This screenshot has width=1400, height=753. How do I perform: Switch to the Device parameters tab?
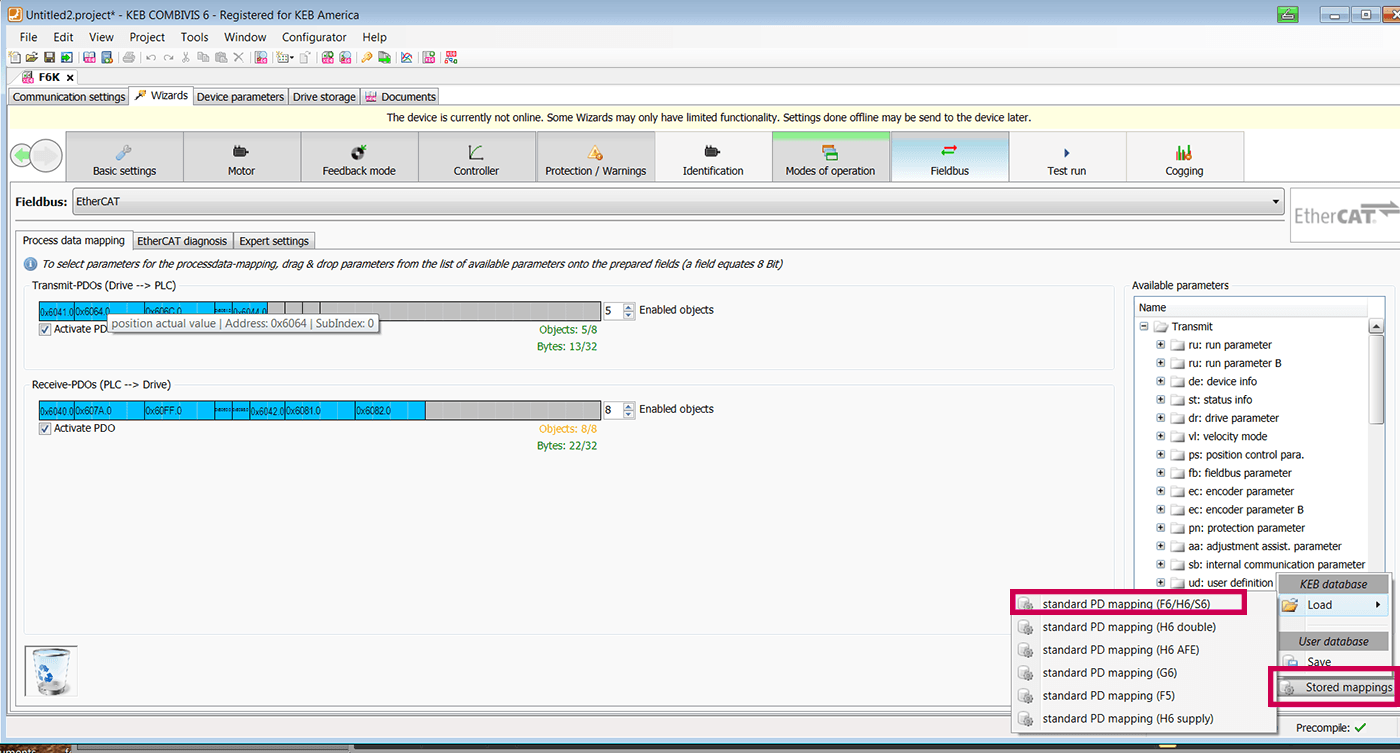[240, 97]
